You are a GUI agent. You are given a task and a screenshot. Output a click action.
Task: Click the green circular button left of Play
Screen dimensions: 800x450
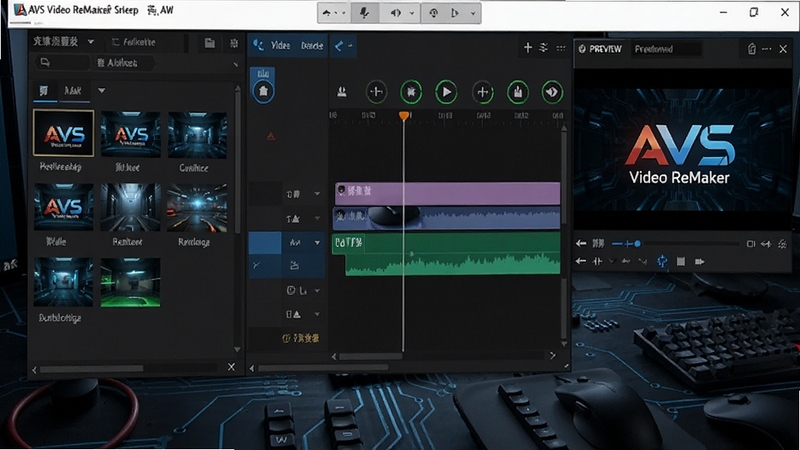[x=411, y=92]
